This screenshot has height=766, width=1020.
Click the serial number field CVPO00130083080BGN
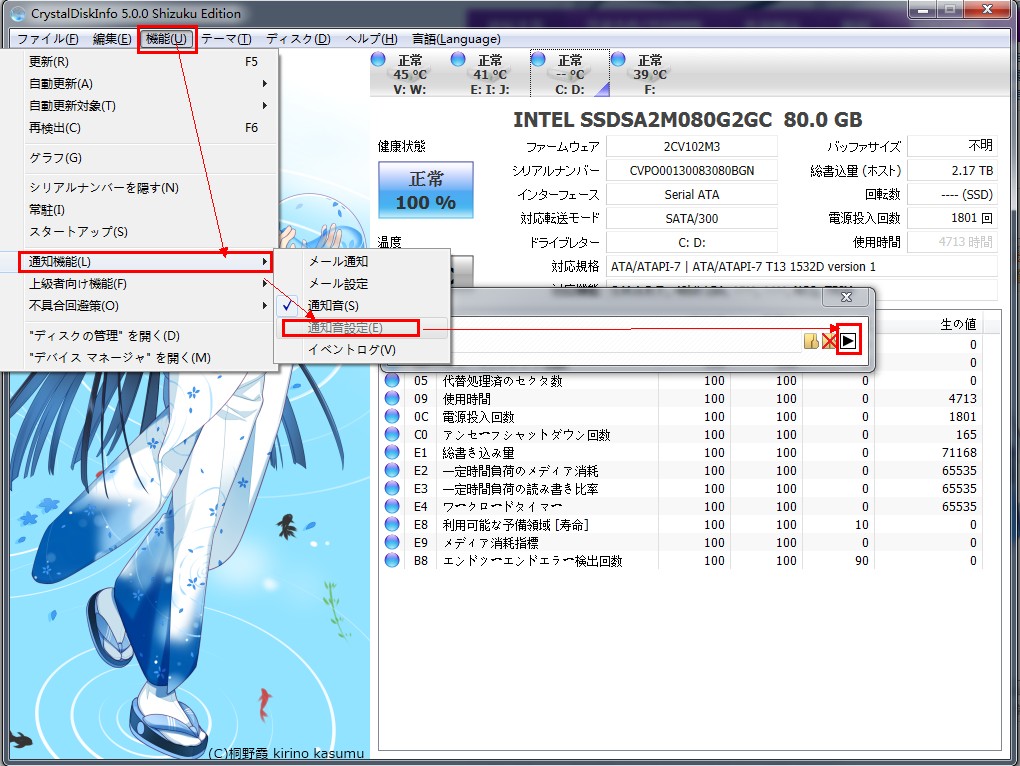(x=691, y=171)
